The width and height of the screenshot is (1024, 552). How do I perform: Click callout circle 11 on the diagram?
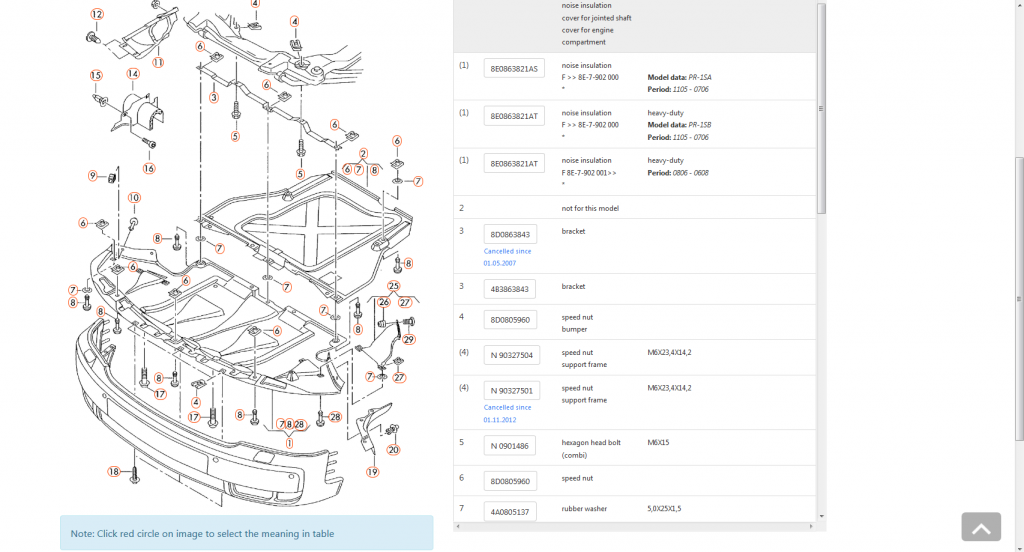pos(158,62)
